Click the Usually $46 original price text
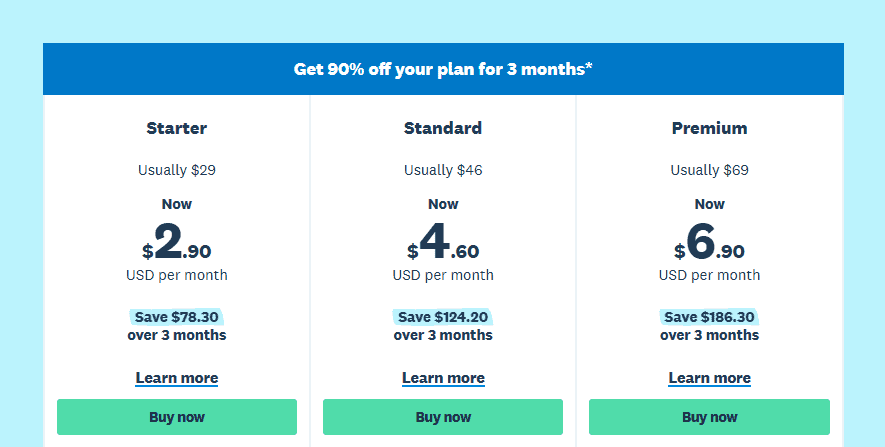This screenshot has width=885, height=447. tap(443, 170)
